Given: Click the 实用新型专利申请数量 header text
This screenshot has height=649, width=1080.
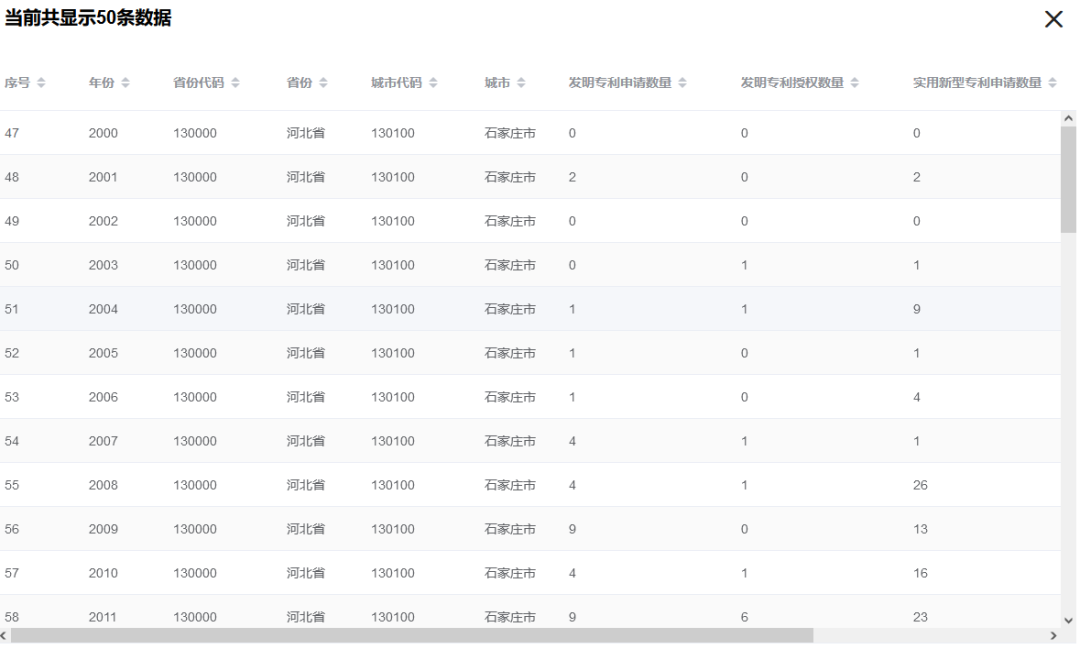Looking at the screenshot, I should 977,83.
